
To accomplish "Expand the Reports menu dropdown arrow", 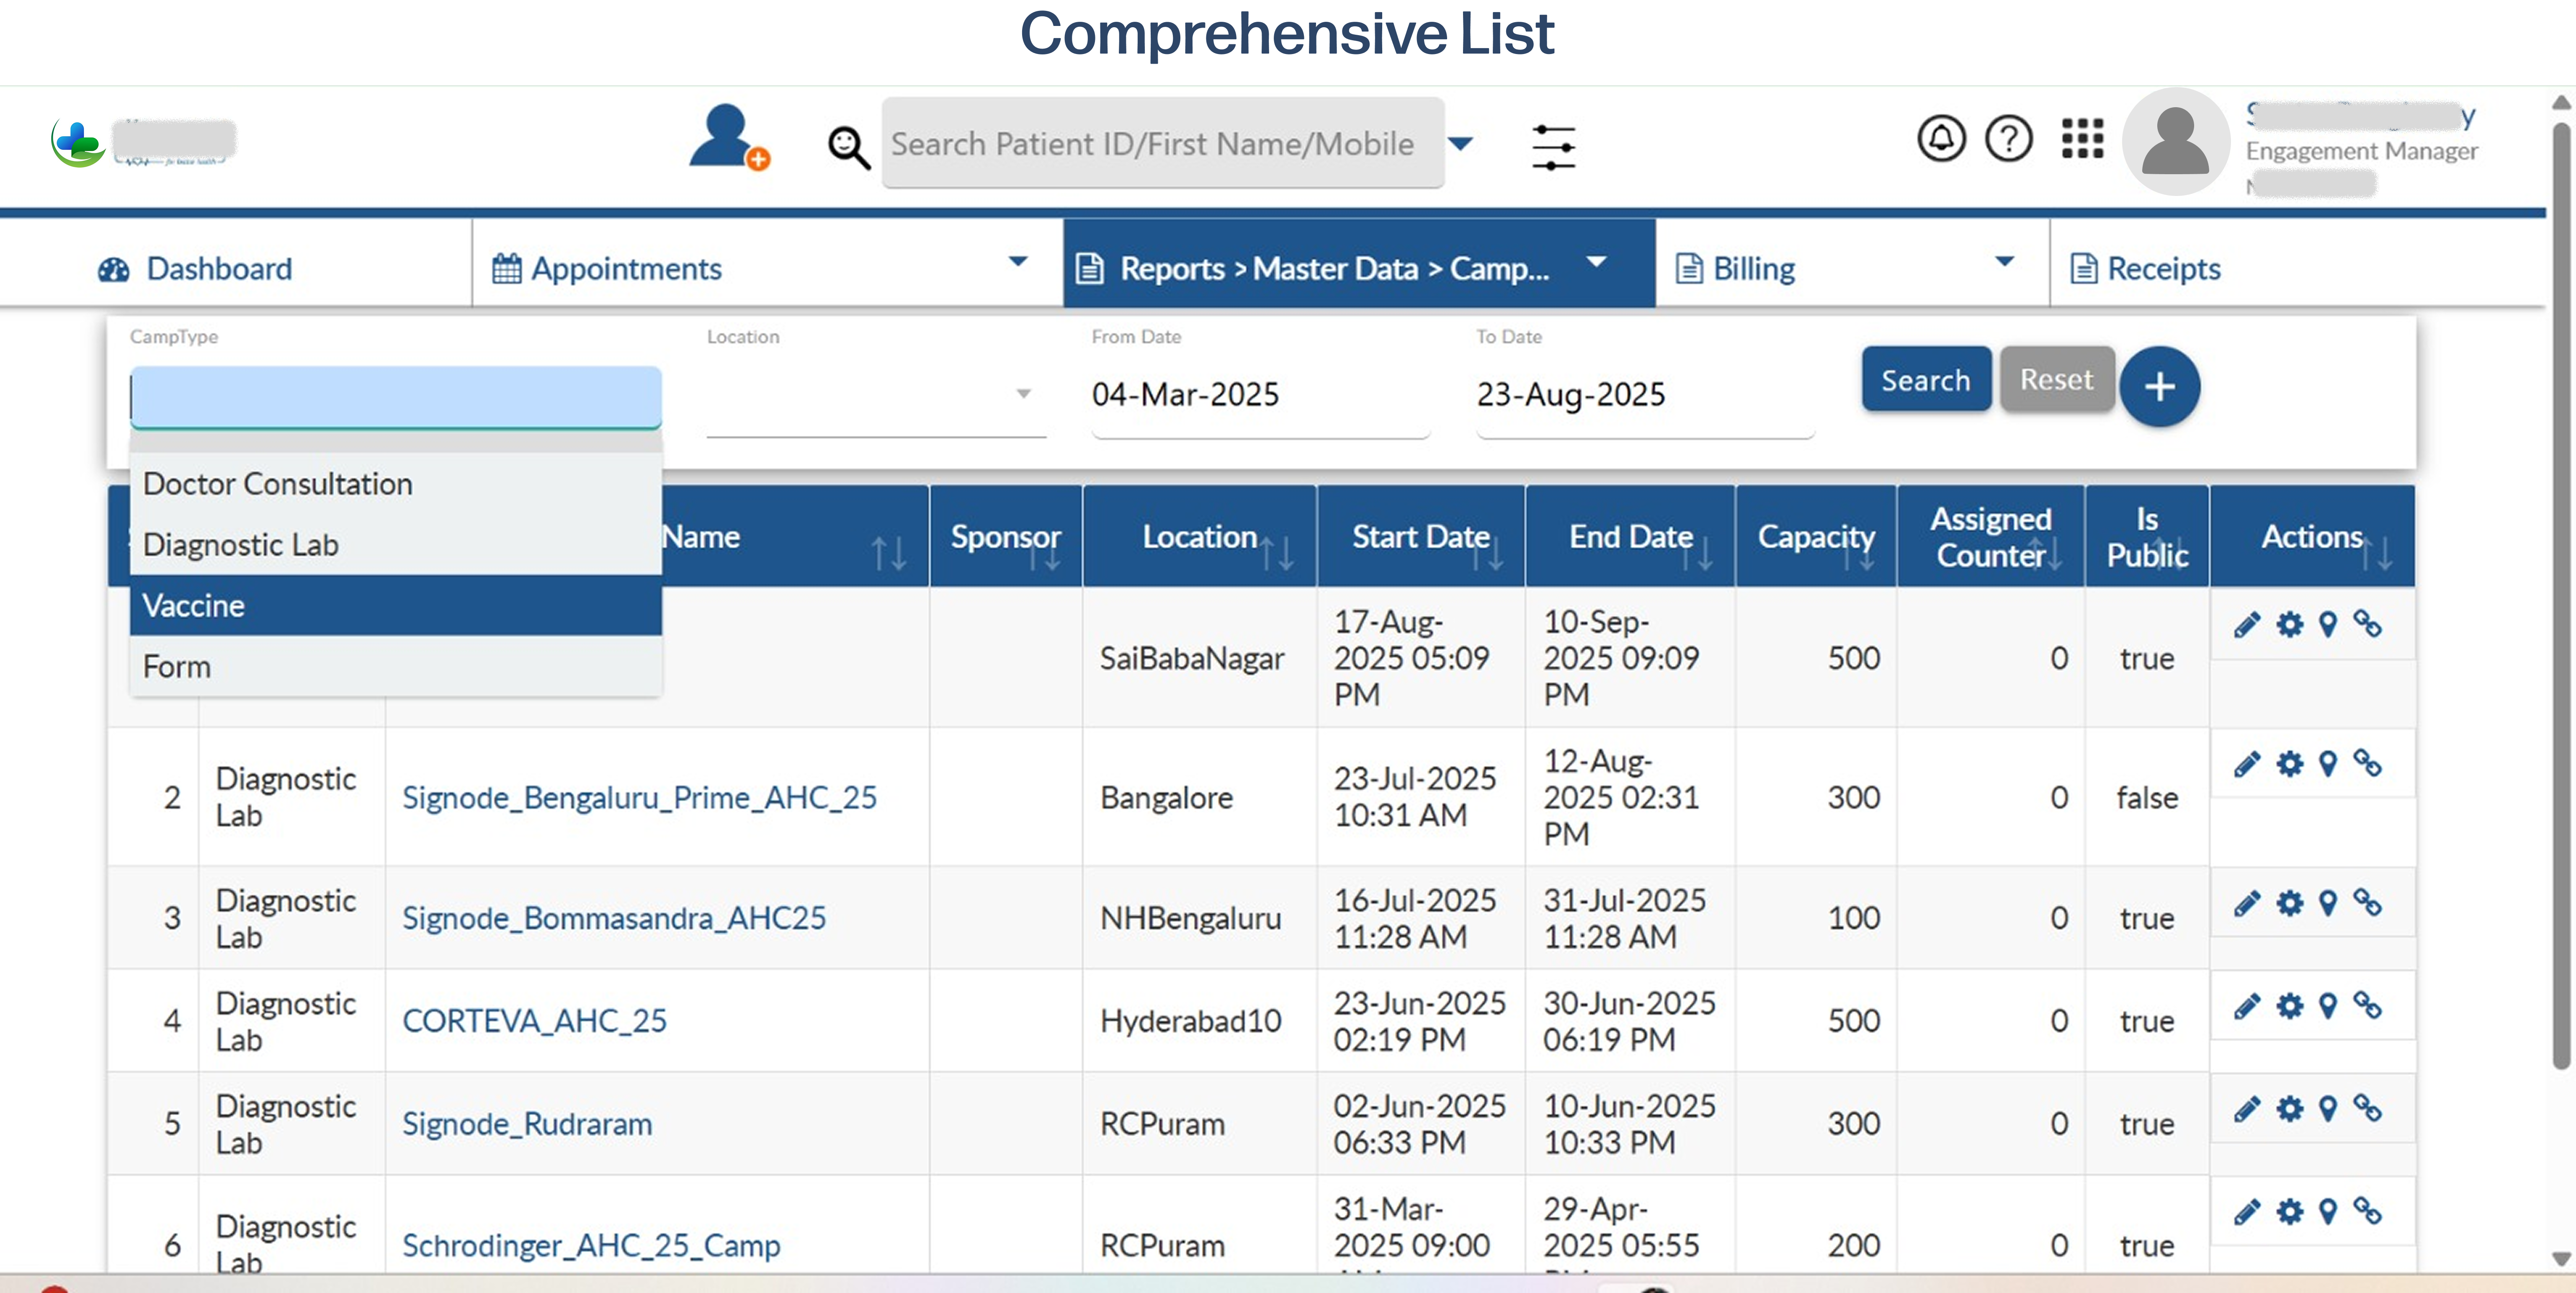I will [1596, 262].
